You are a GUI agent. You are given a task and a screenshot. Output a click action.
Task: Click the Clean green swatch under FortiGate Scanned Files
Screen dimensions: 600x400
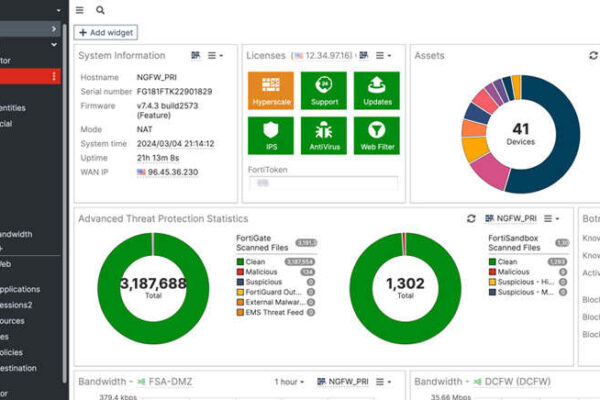240,262
